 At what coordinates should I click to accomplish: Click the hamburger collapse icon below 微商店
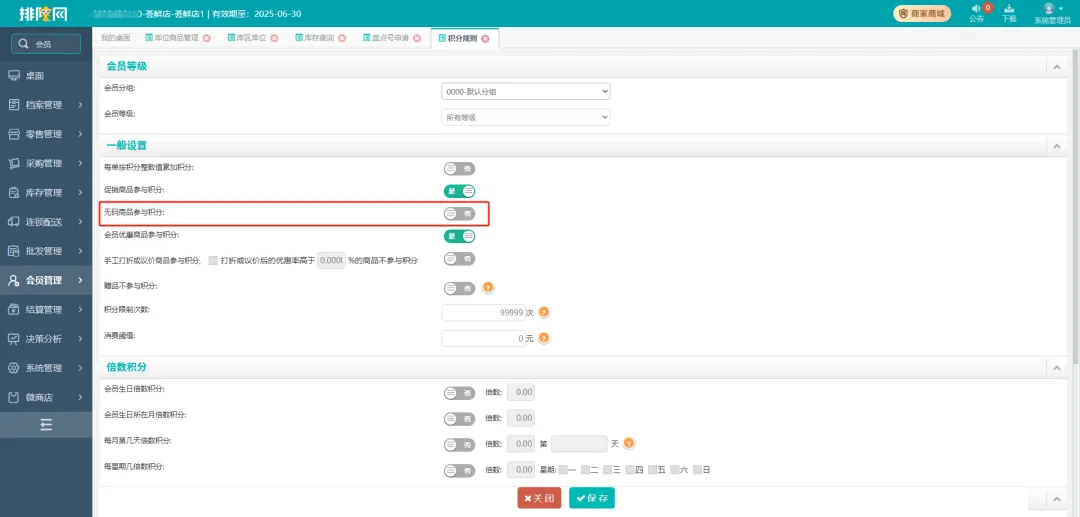[46, 425]
